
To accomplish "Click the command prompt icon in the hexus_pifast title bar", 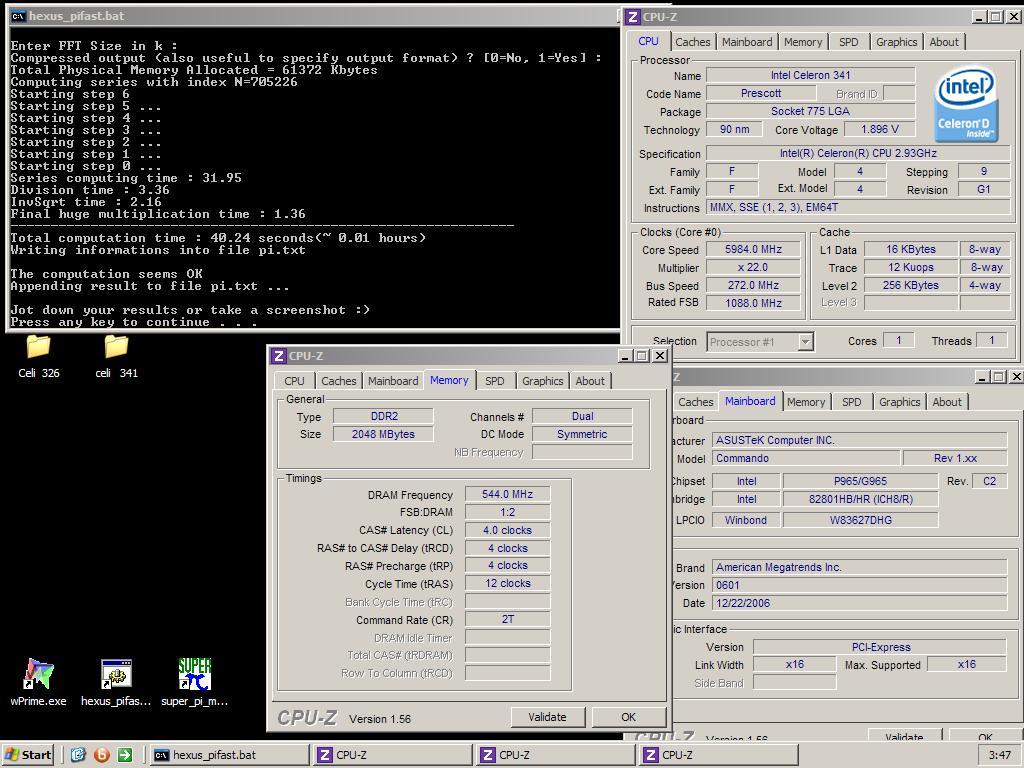I will (18, 16).
